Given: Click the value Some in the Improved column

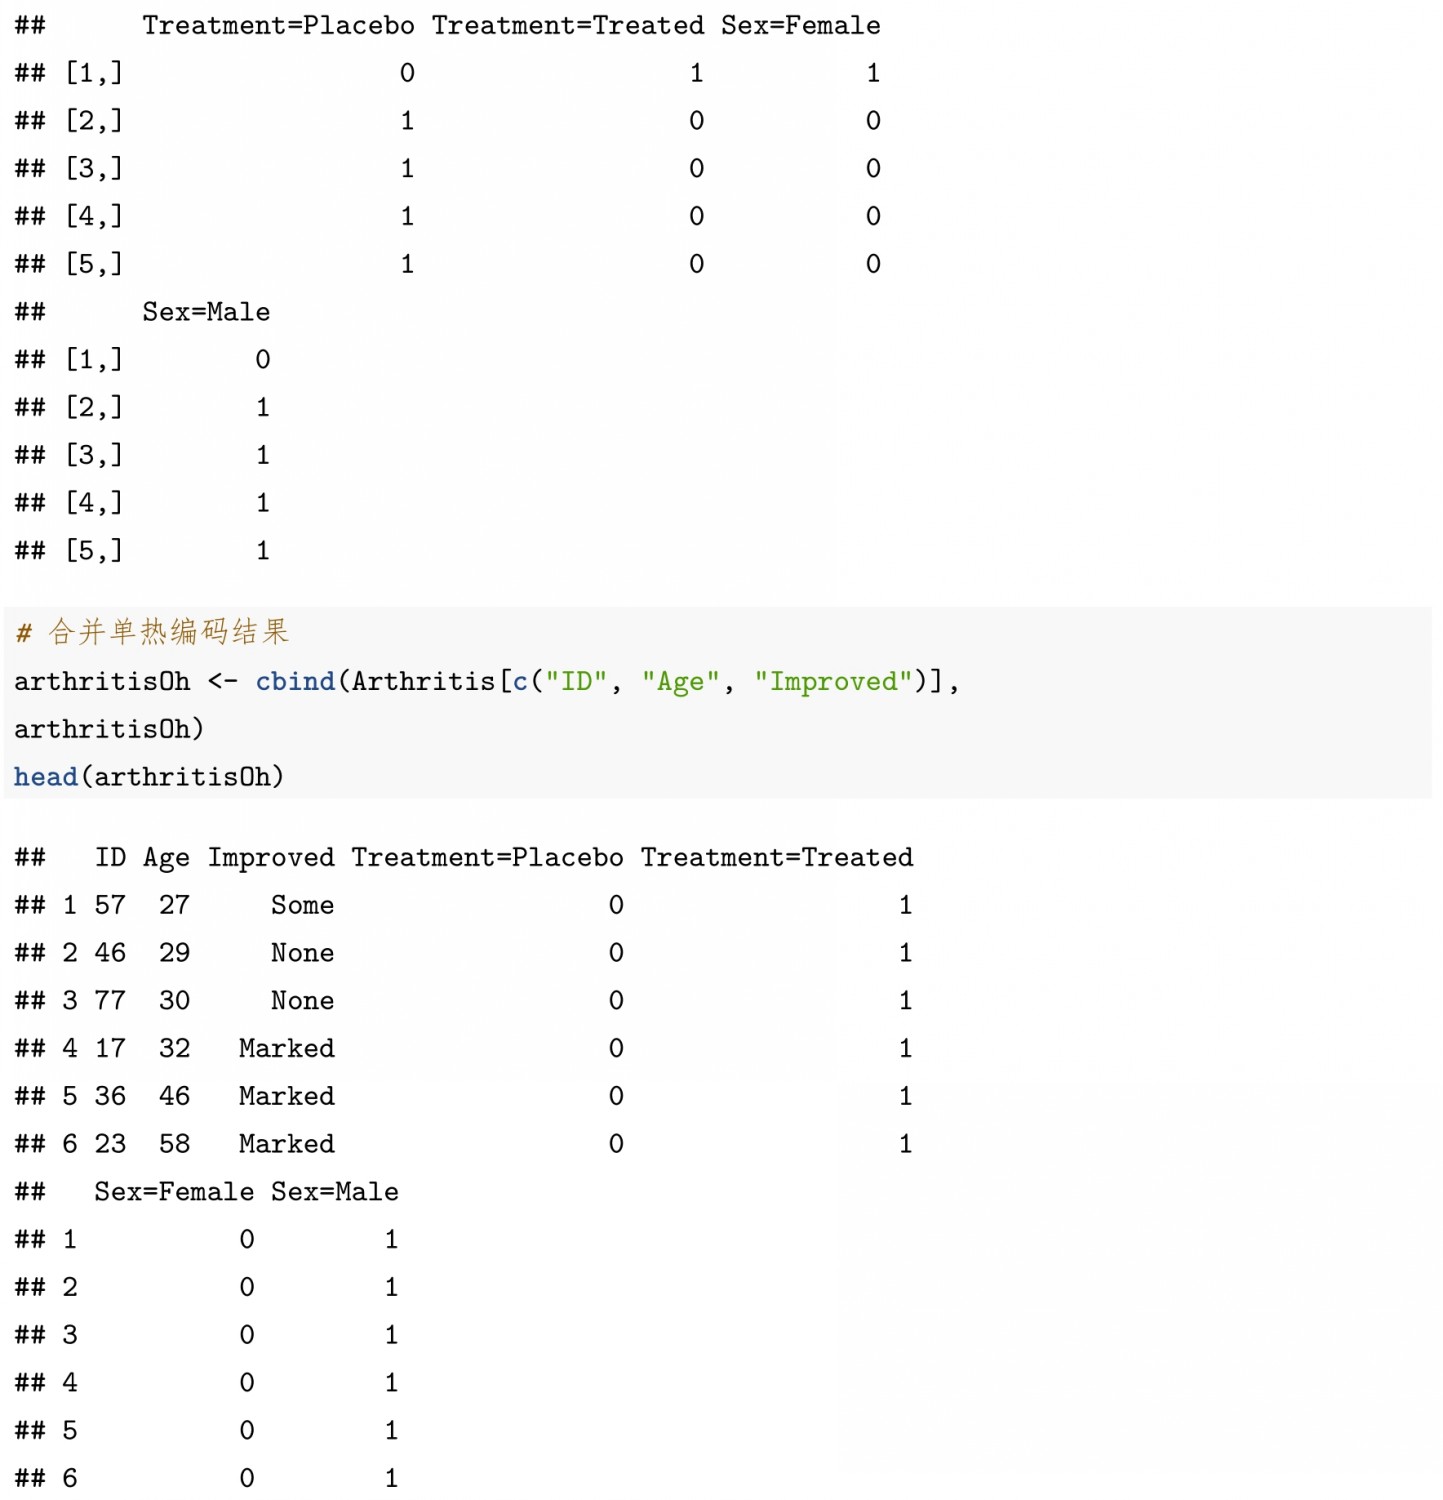Looking at the screenshot, I should 302,906.
